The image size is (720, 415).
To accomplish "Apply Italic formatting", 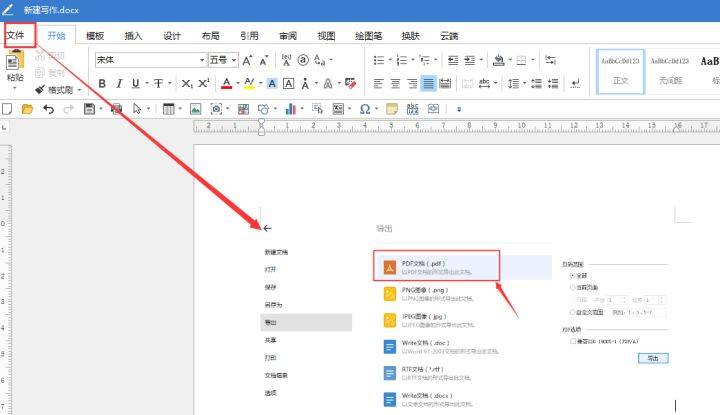I will (x=119, y=84).
